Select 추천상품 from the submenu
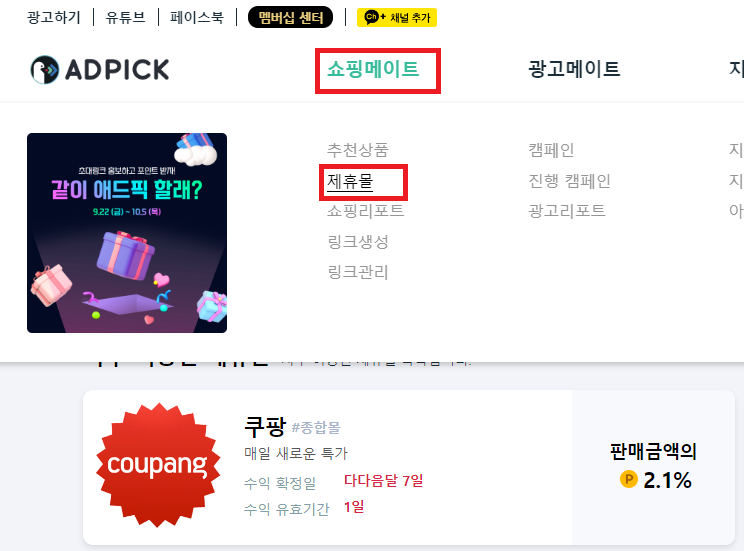Screen dimensions: 744x551 (x=358, y=150)
